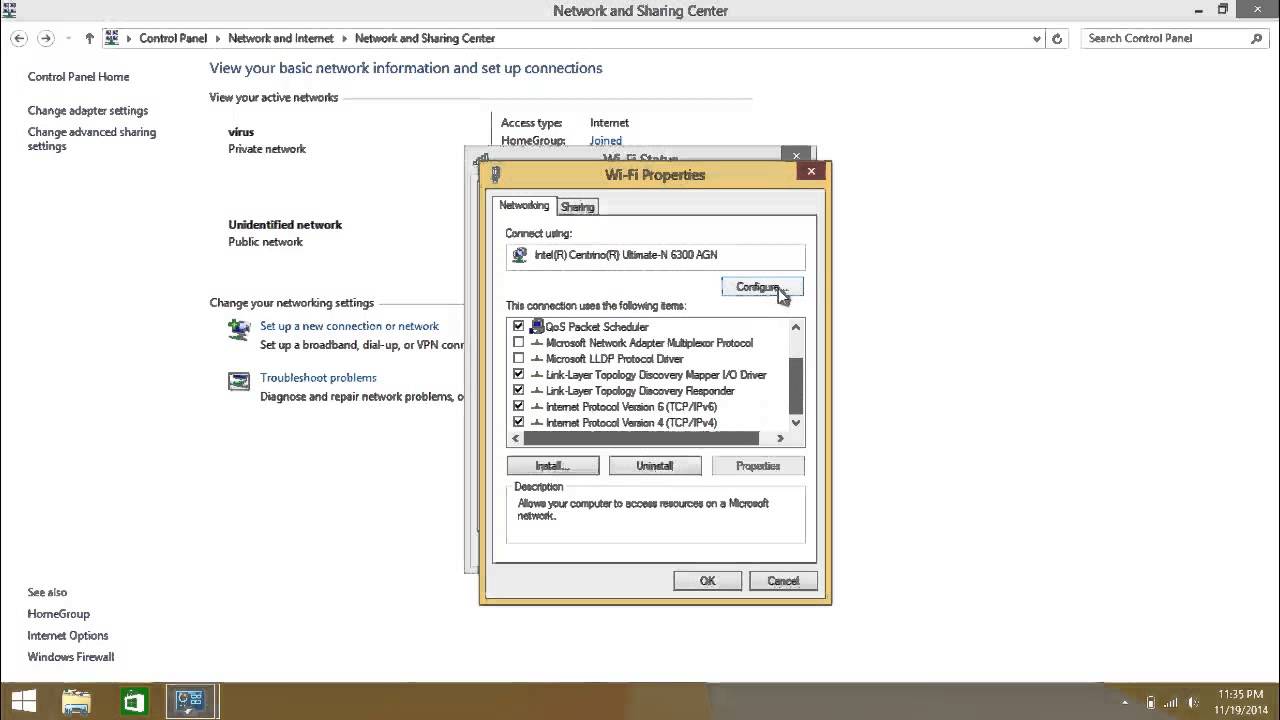Click the address bar location icon
Image resolution: width=1280 pixels, height=720 pixels.
[112, 38]
